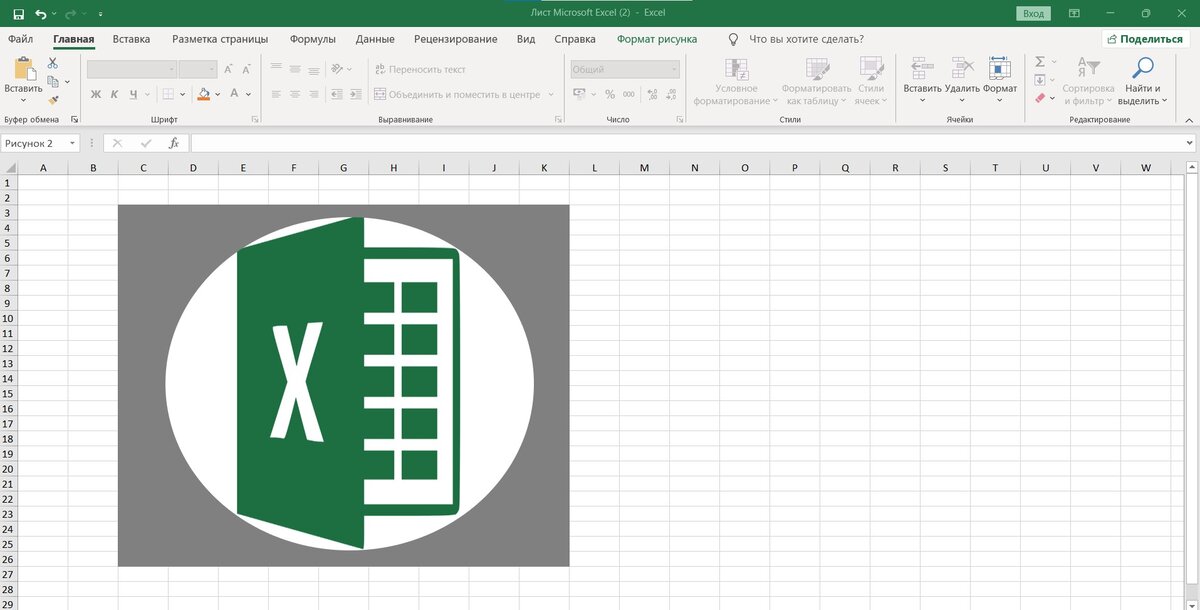Open the Разметка страницы tab
1200x610 pixels.
[x=220, y=39]
